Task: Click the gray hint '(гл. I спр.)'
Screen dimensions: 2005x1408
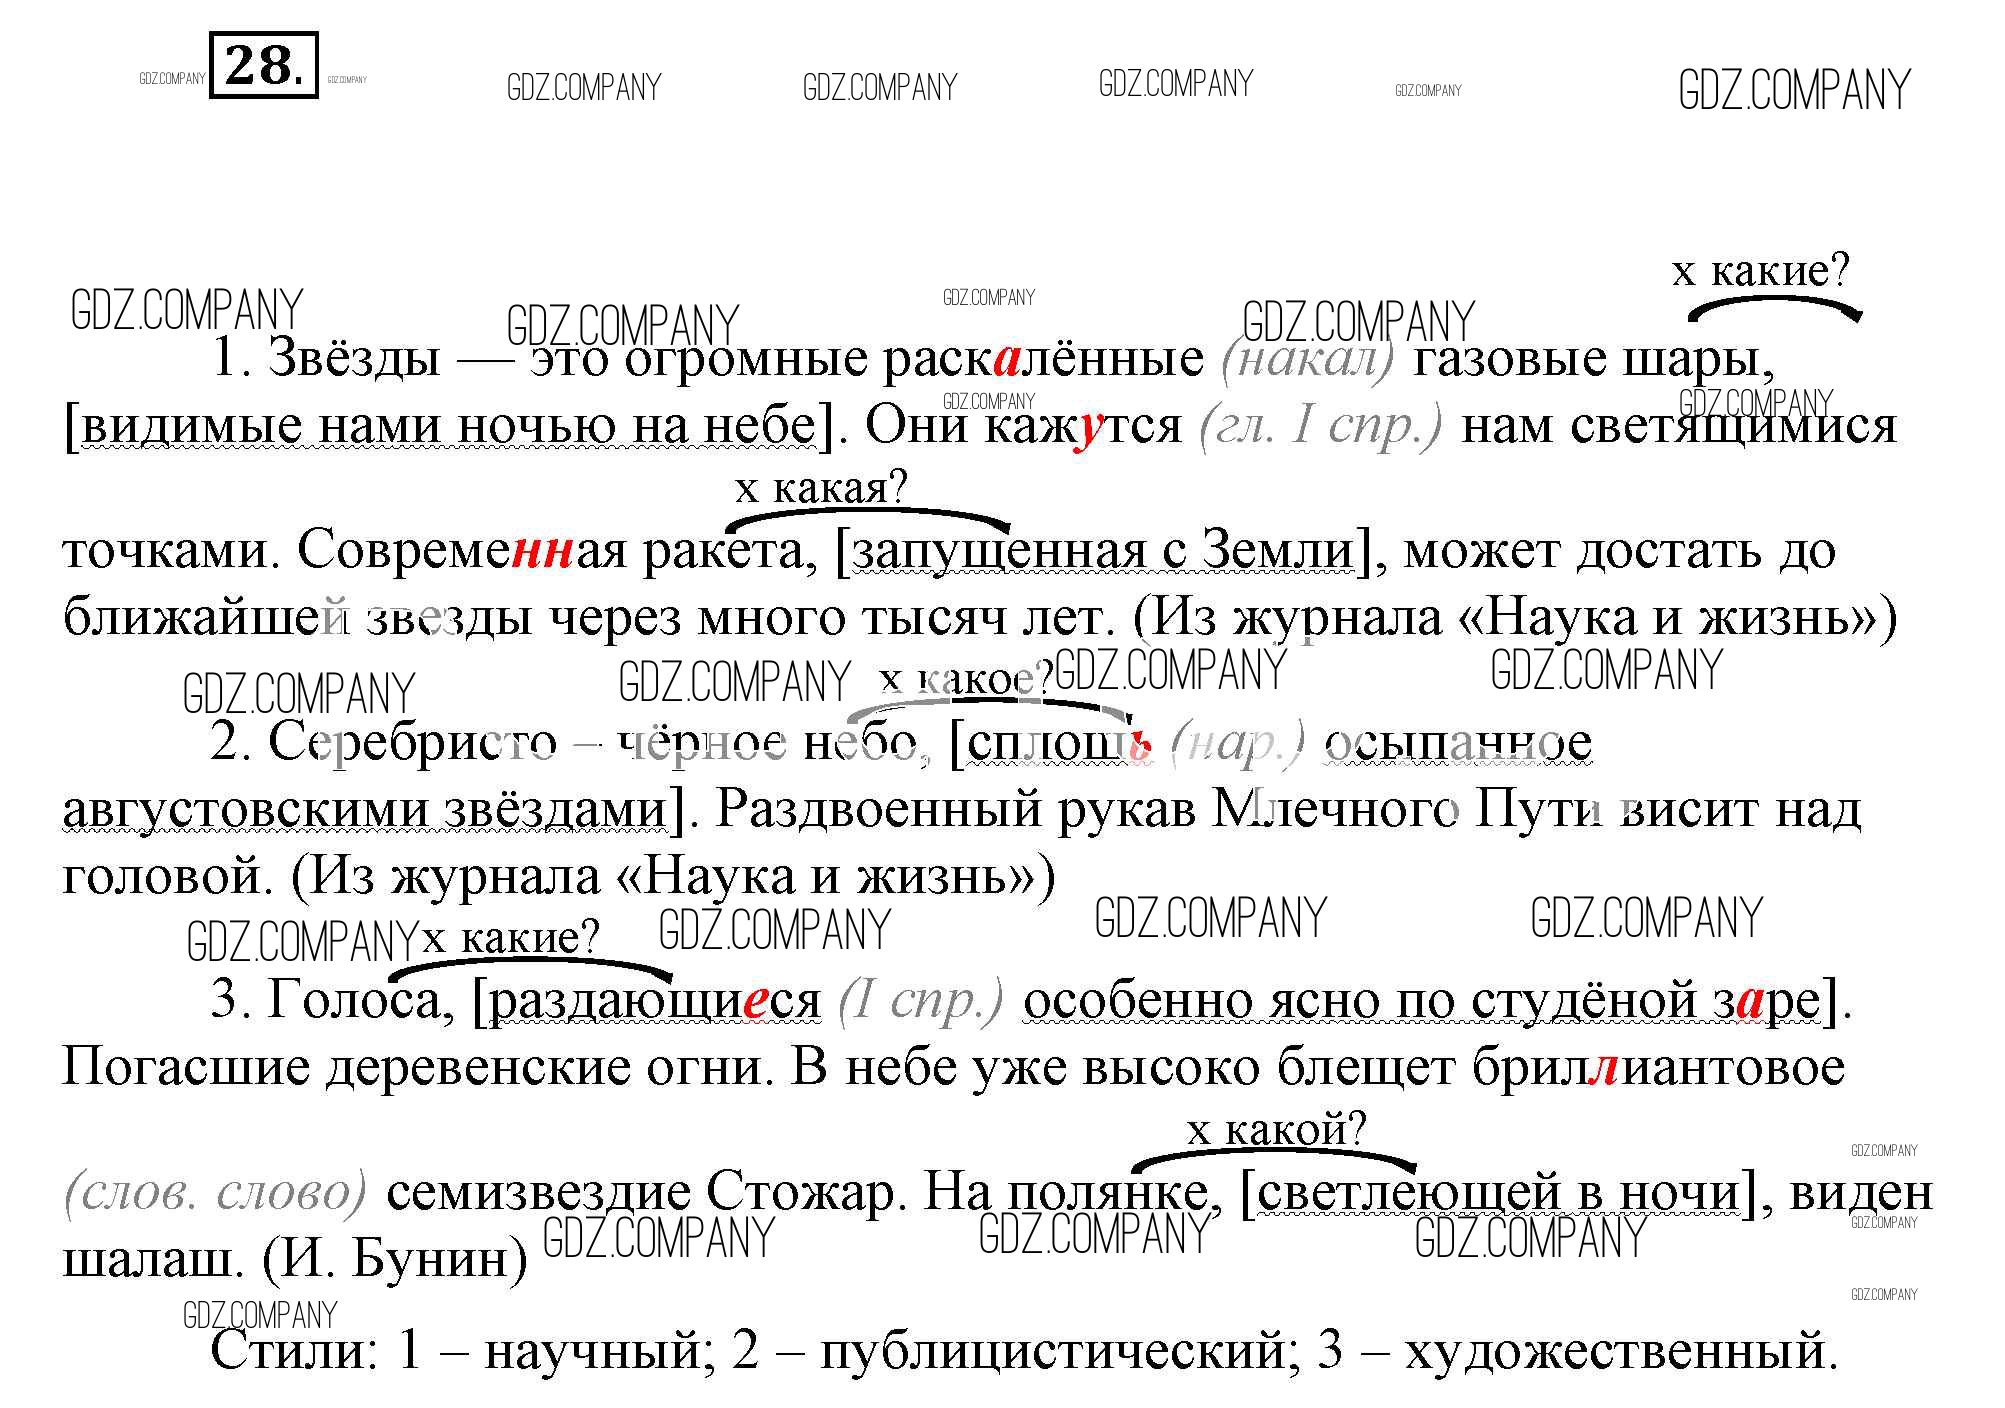Action: (x=1321, y=426)
